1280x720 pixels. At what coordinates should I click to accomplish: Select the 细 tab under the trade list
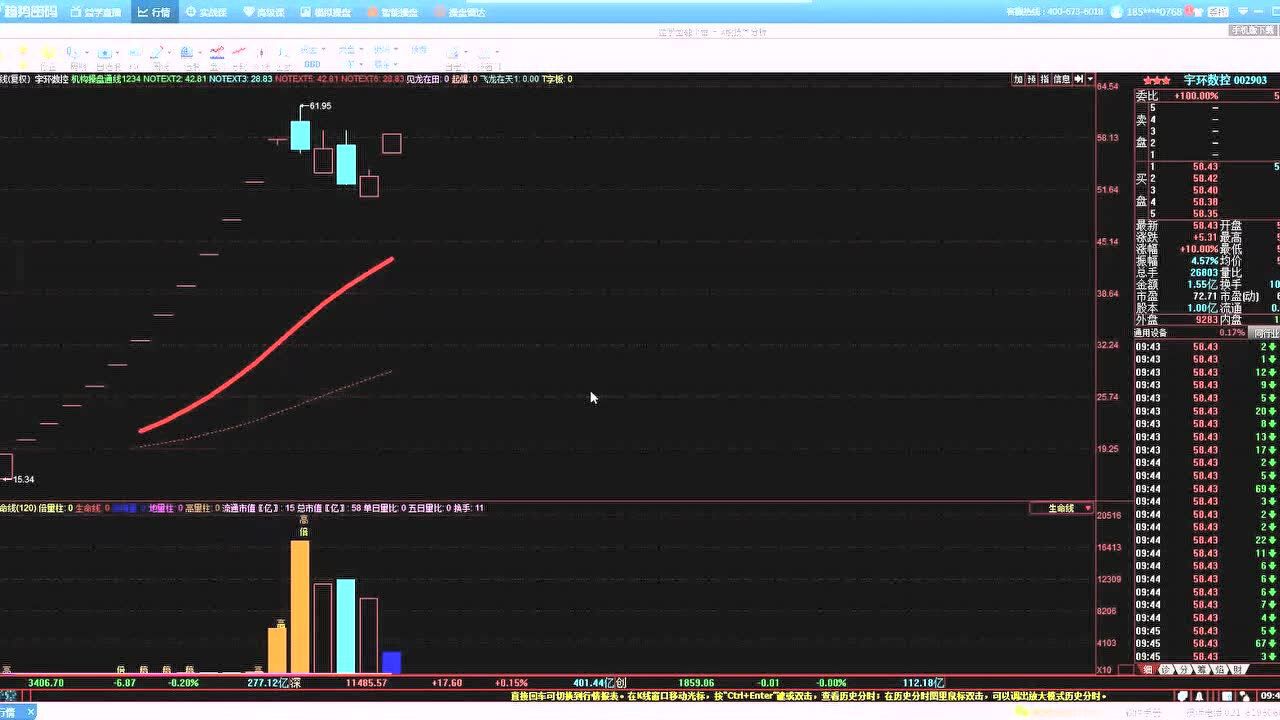click(x=1147, y=669)
